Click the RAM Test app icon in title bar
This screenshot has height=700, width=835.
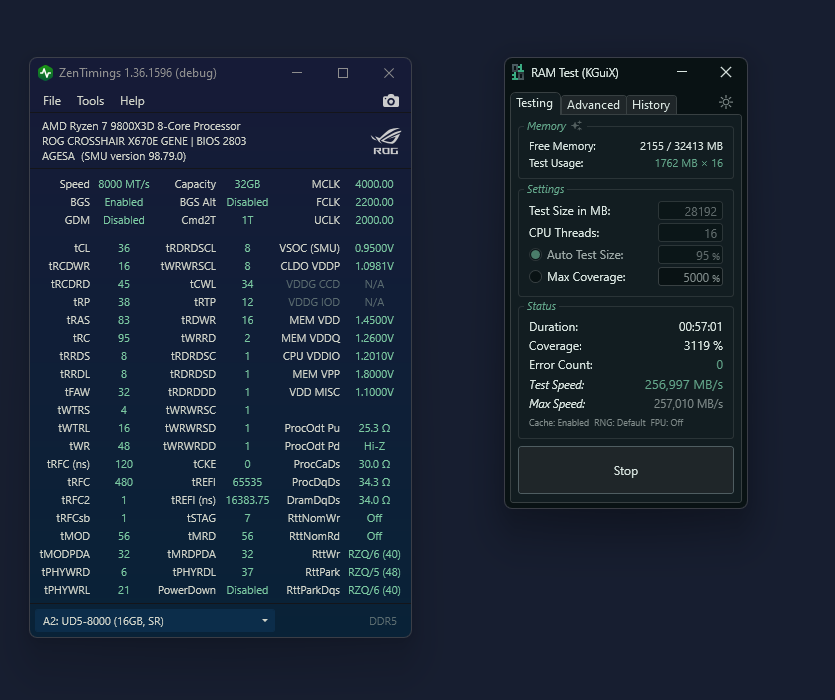point(518,73)
